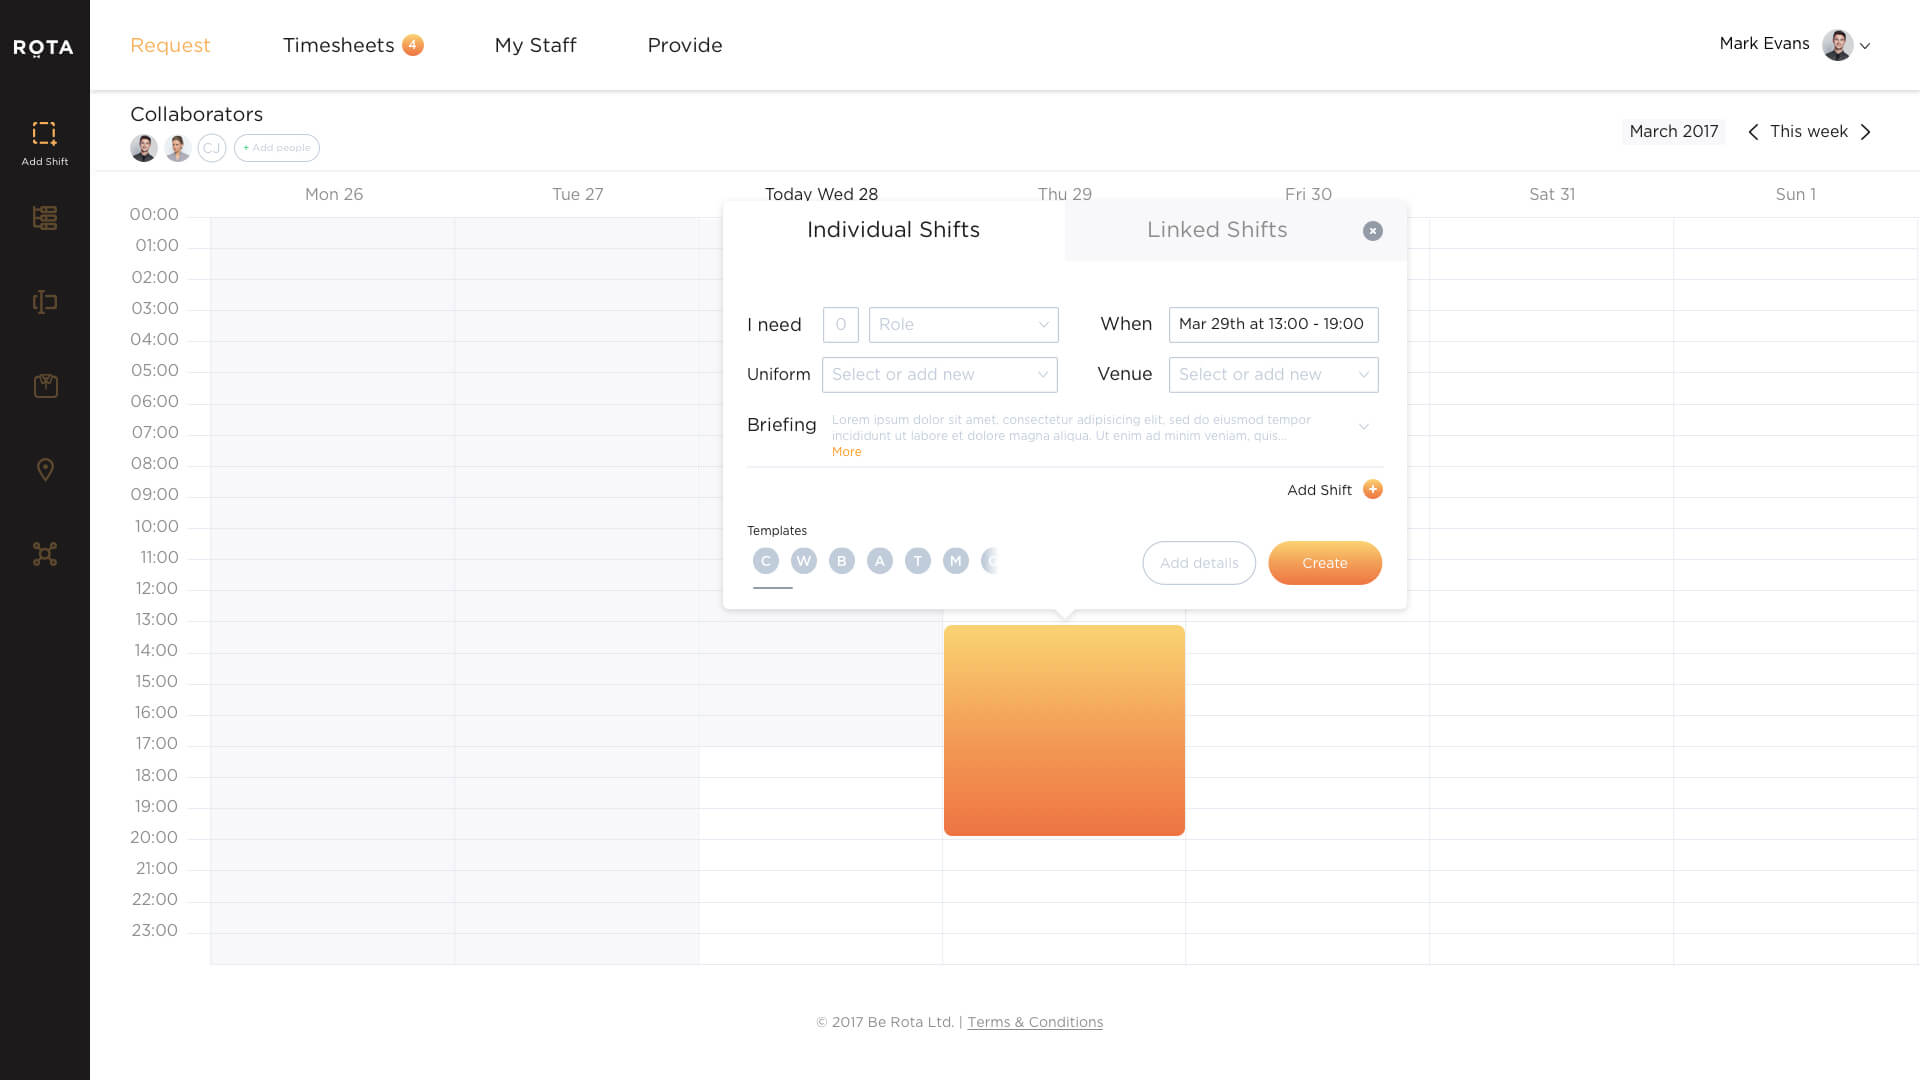Open the Request tab
Image resolution: width=1920 pixels, height=1080 pixels.
point(170,45)
